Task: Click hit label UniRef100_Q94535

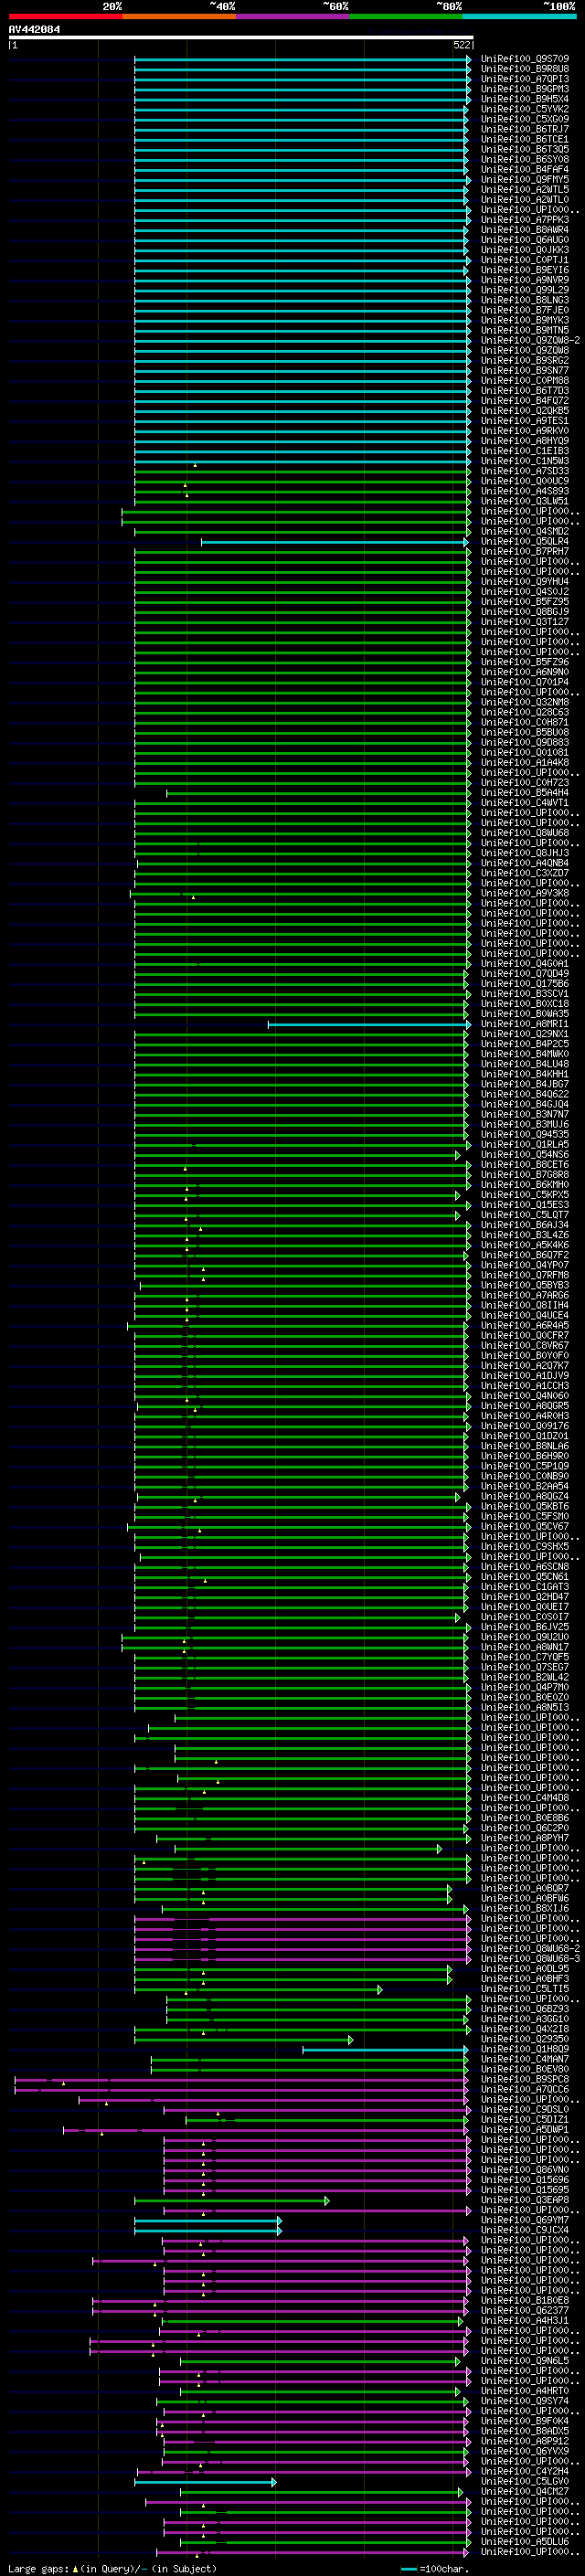Action: (x=525, y=1134)
